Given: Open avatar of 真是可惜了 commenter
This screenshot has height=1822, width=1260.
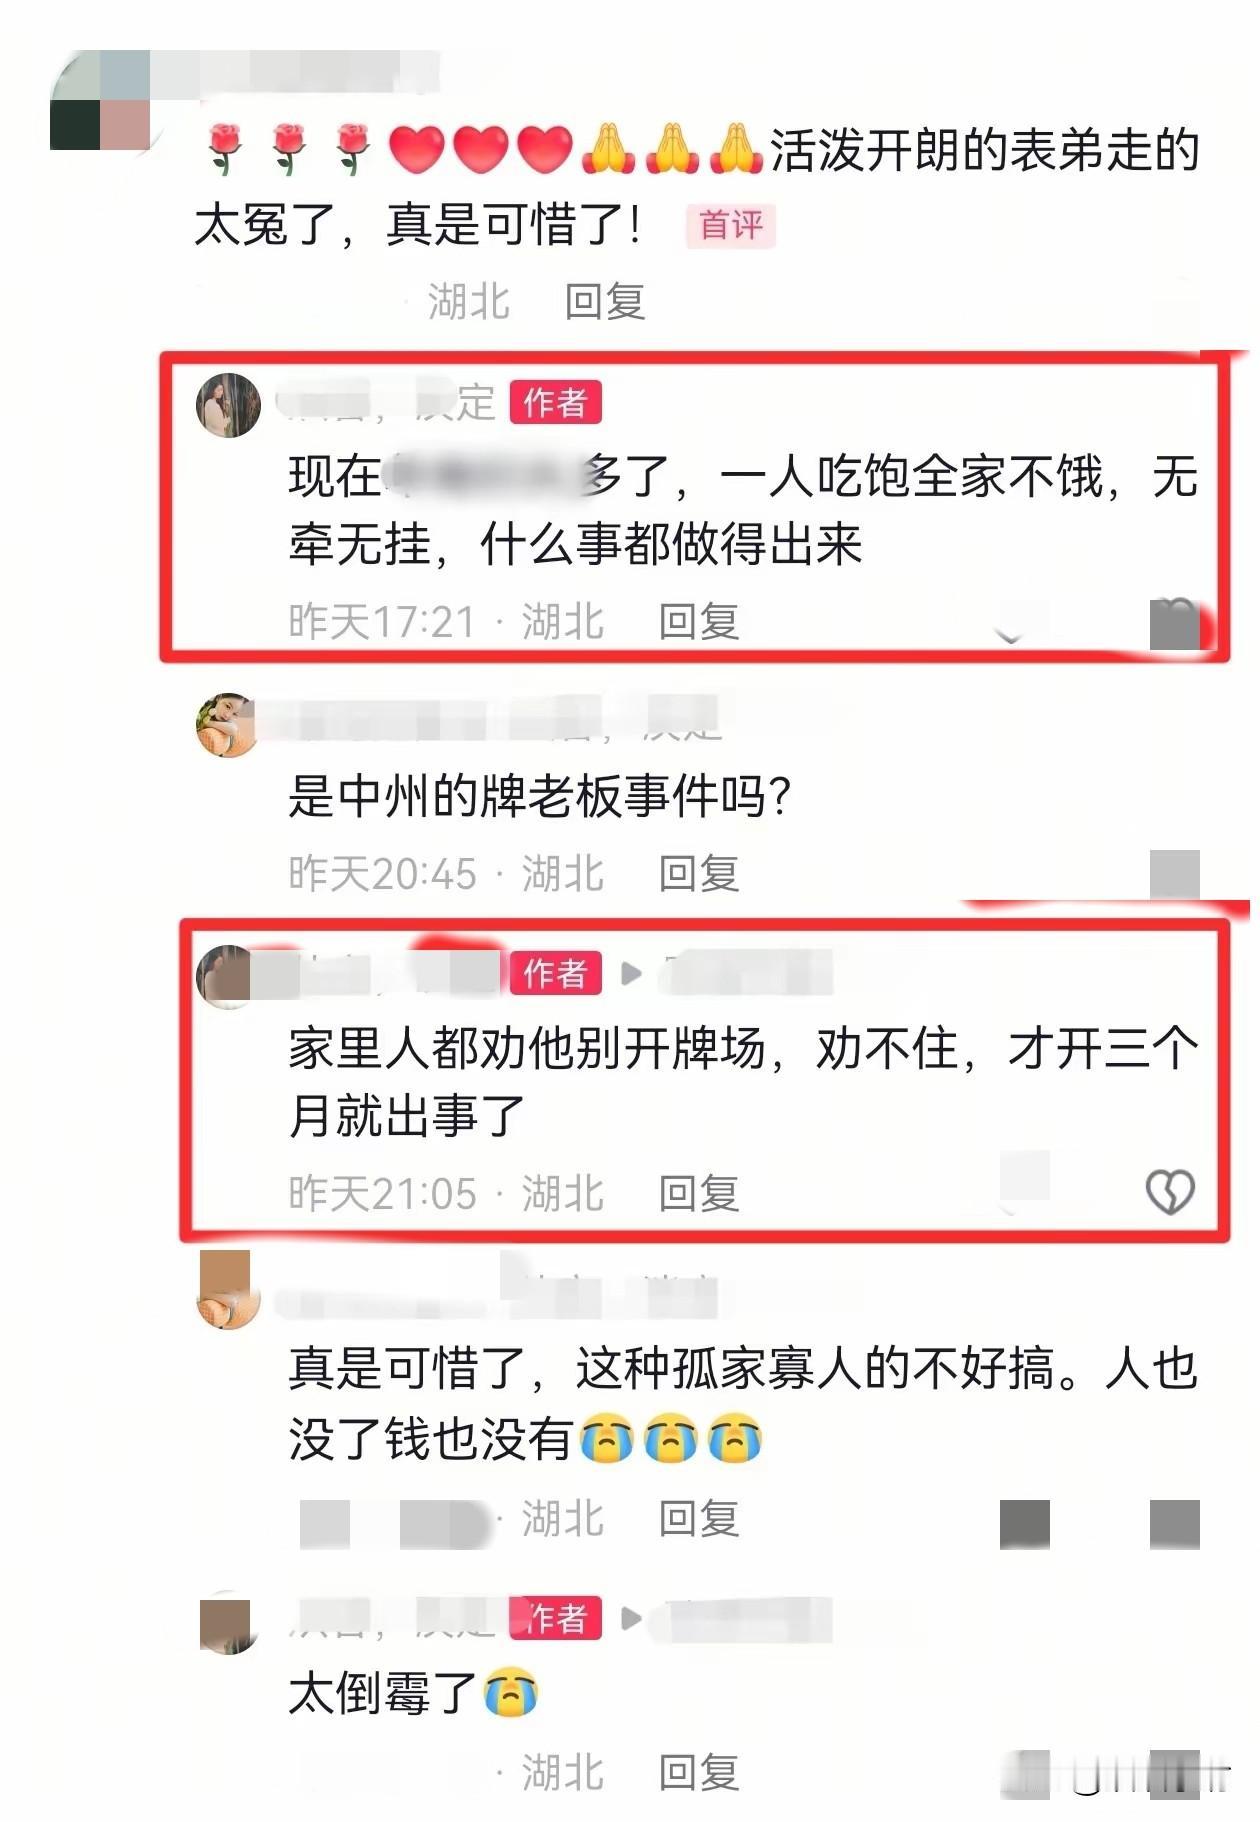Looking at the screenshot, I should click(229, 1289).
